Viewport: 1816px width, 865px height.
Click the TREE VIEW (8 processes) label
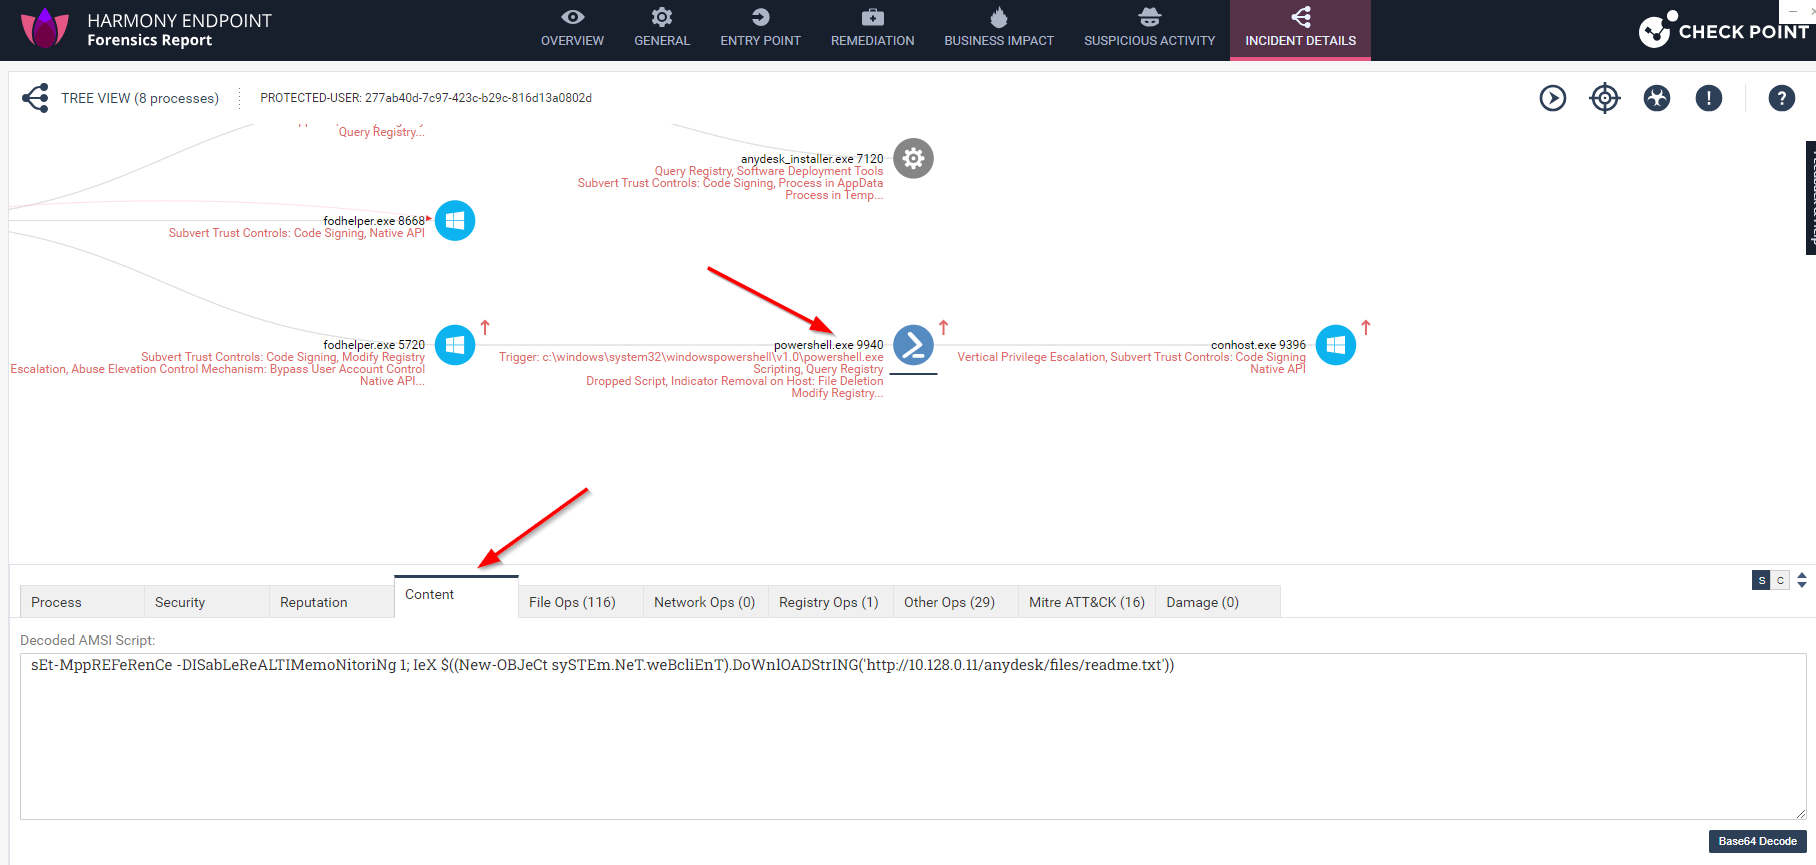coord(140,98)
